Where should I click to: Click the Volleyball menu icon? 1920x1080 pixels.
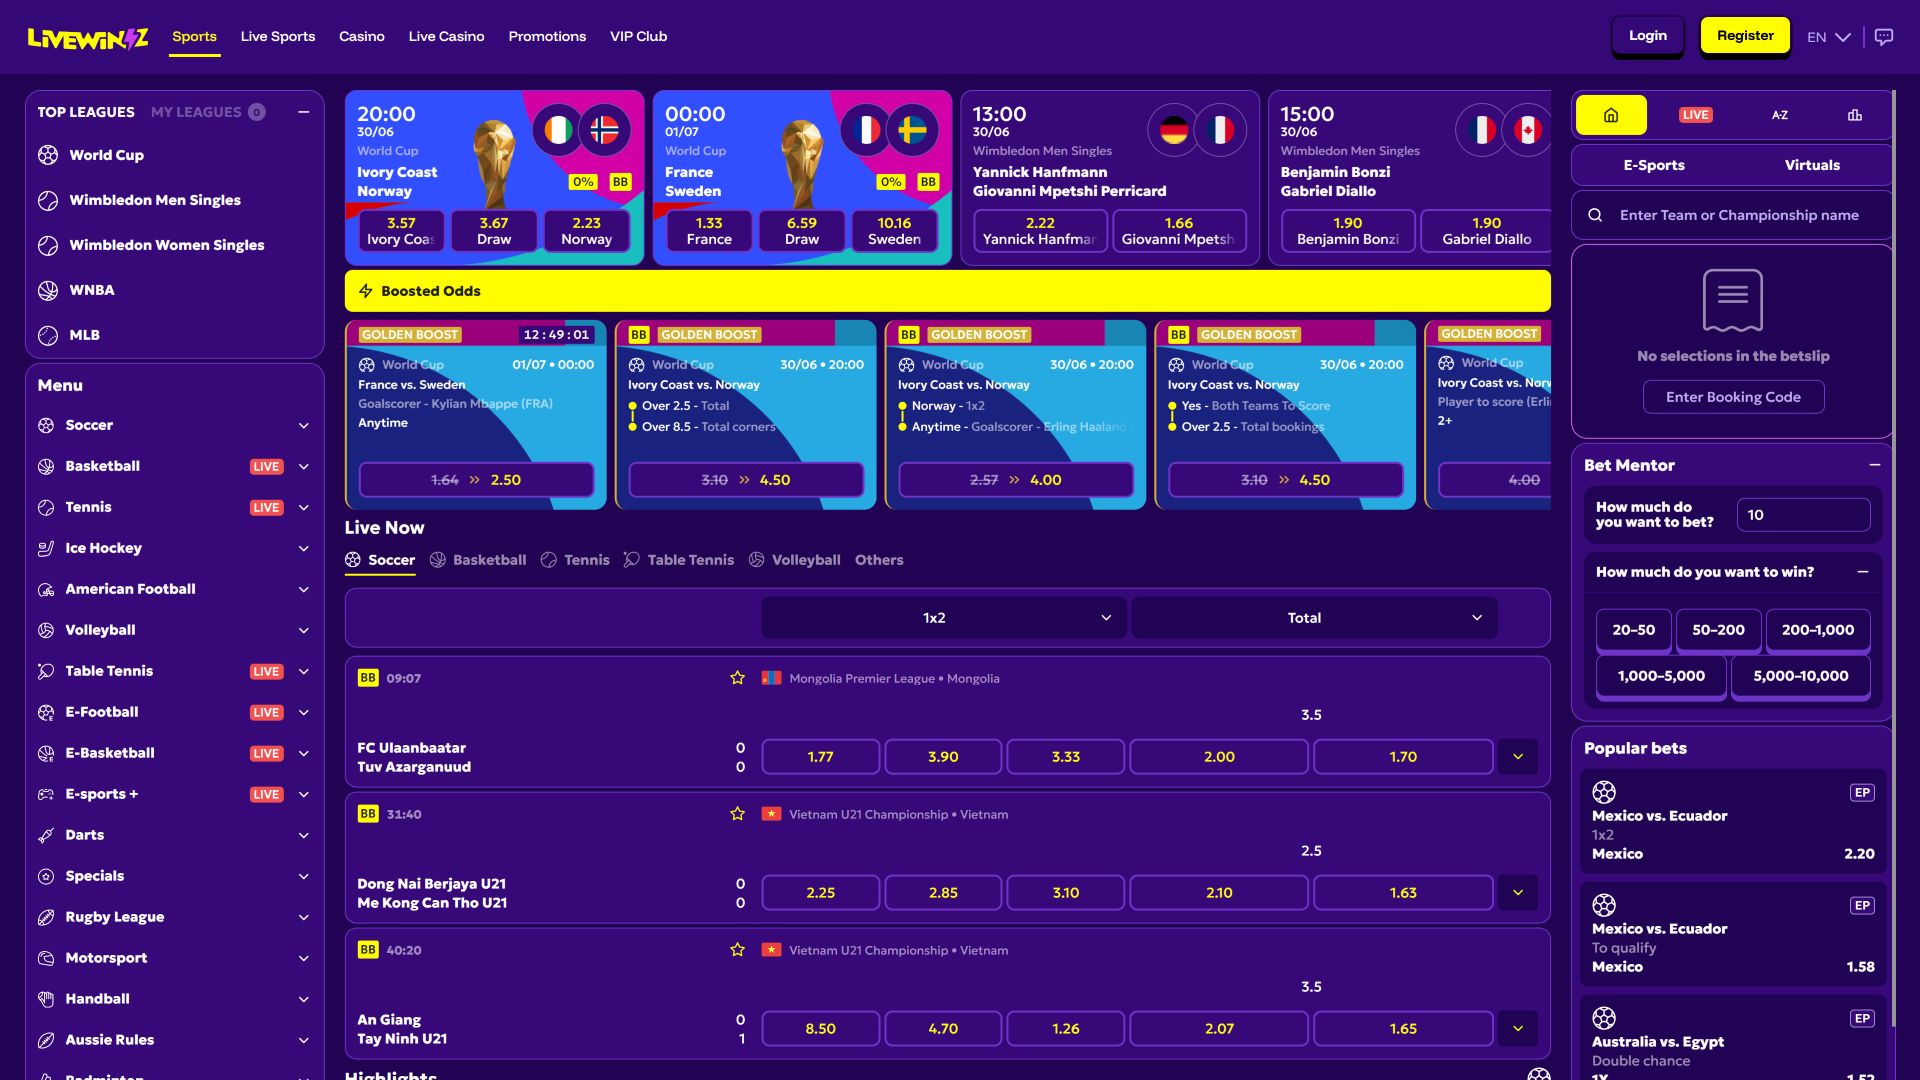pyautogui.click(x=46, y=630)
